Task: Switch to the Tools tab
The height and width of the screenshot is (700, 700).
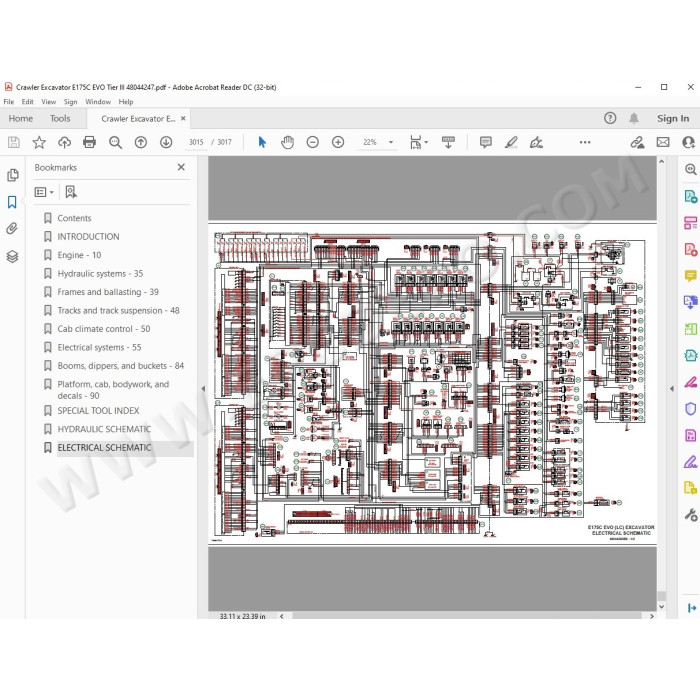Action: (60, 118)
